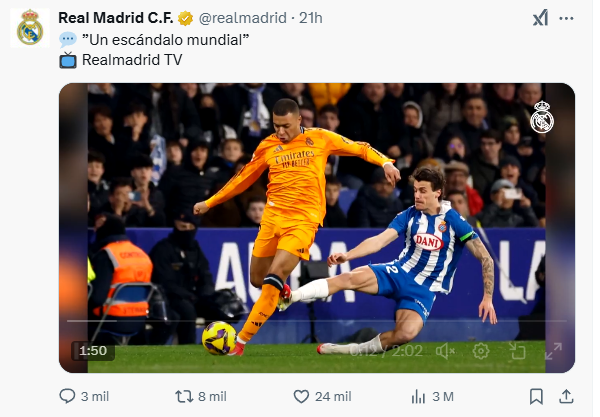Screen dimensions: 600x417
Task: Share the post via upload arrow icon
Action: (x=566, y=396)
